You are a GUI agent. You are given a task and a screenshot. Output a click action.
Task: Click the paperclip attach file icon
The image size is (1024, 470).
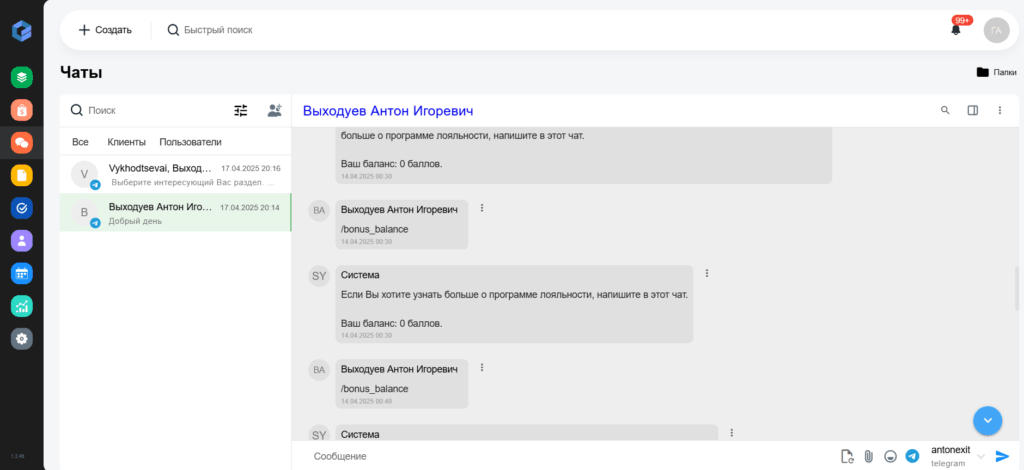[x=869, y=456]
